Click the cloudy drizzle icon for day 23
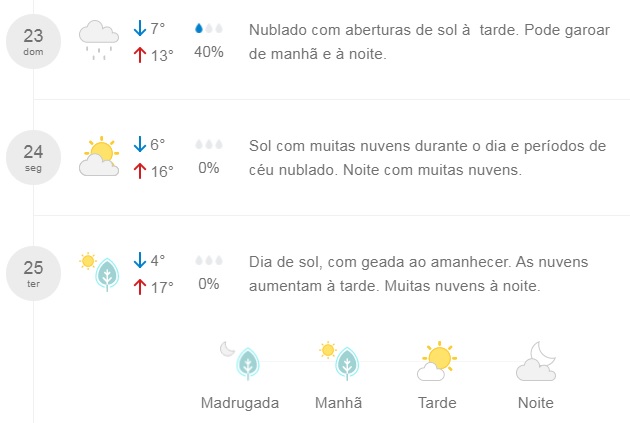 coord(99,41)
